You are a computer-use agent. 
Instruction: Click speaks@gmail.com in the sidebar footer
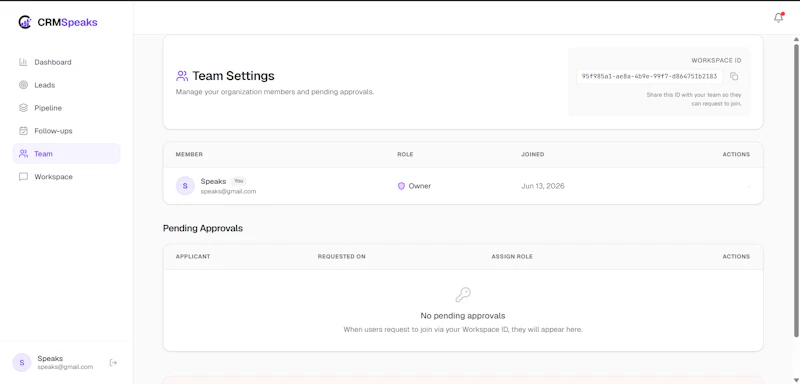(65, 367)
